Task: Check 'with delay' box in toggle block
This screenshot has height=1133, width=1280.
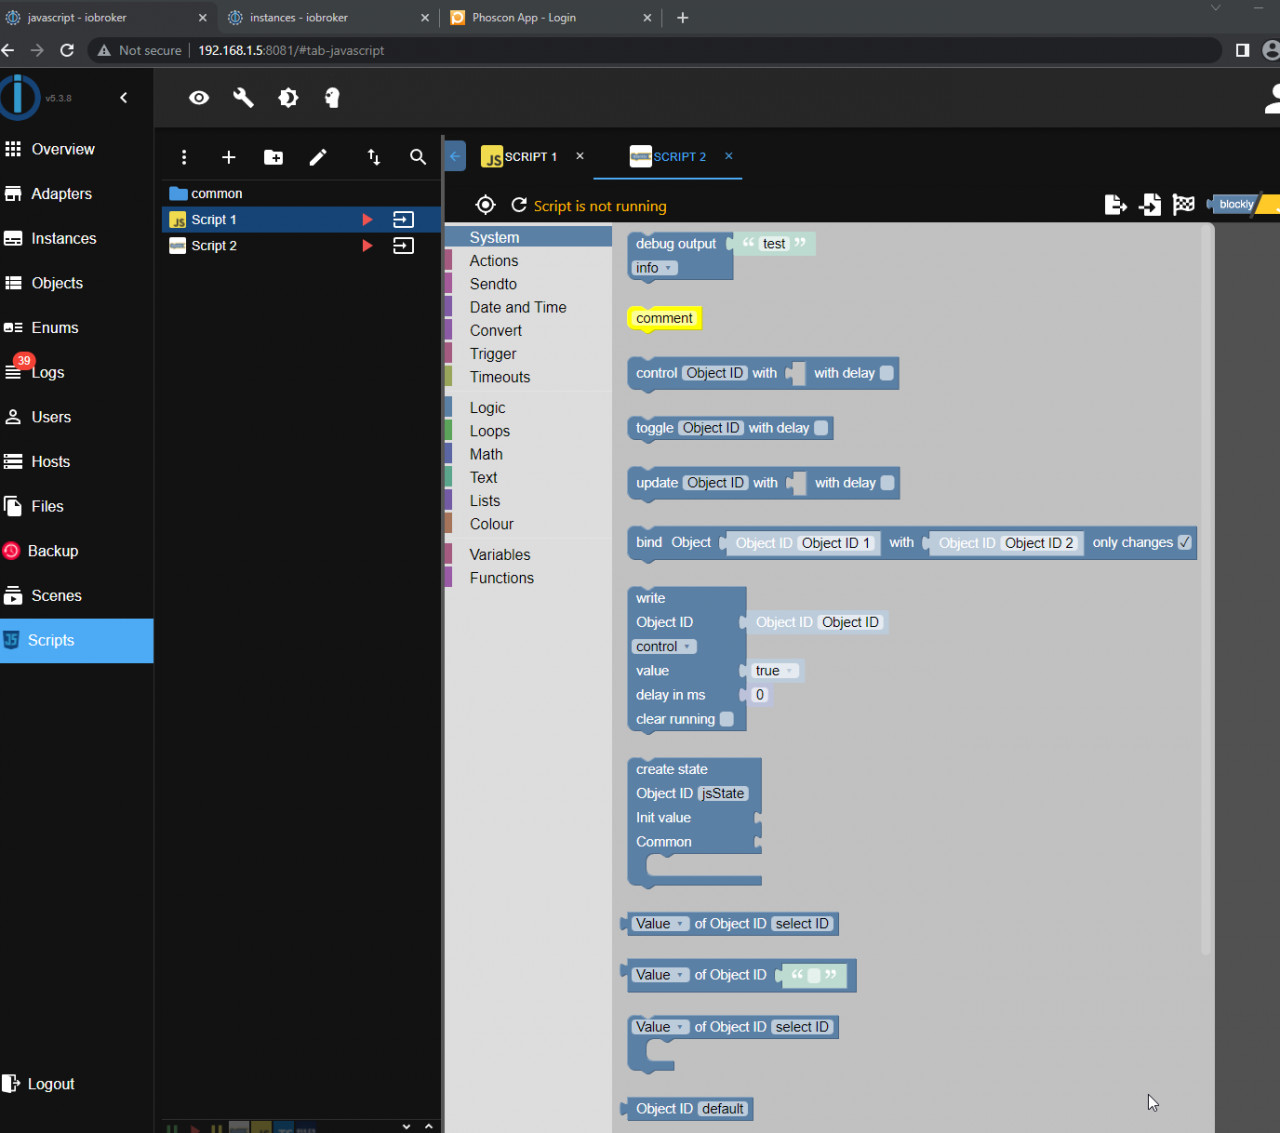Action: 821,428
